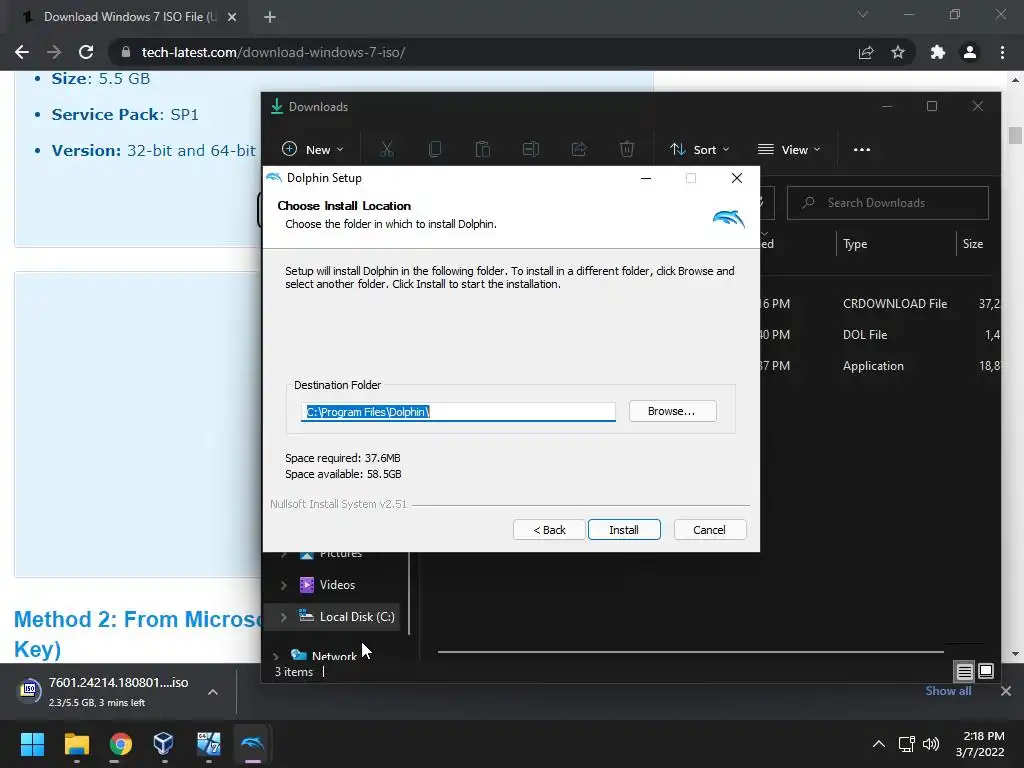The image size is (1024, 768).
Task: Click the Rename icon in Explorer toolbar
Action: tap(531, 150)
